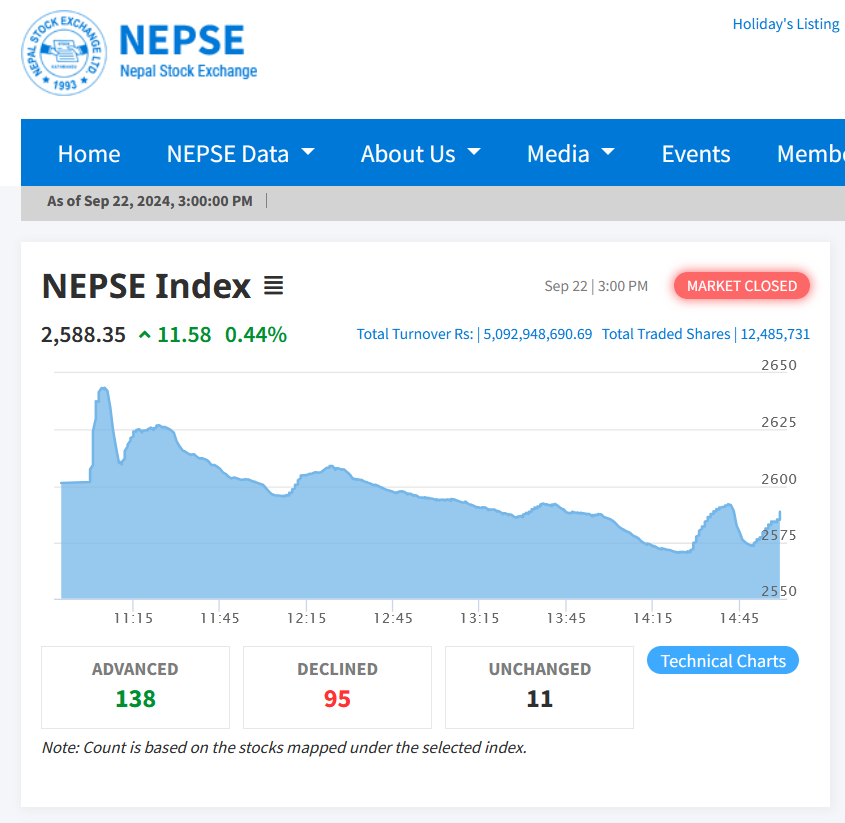Image resolution: width=845 pixels, height=823 pixels.
Task: Select the DECLINED 95 stocks card
Action: click(337, 687)
